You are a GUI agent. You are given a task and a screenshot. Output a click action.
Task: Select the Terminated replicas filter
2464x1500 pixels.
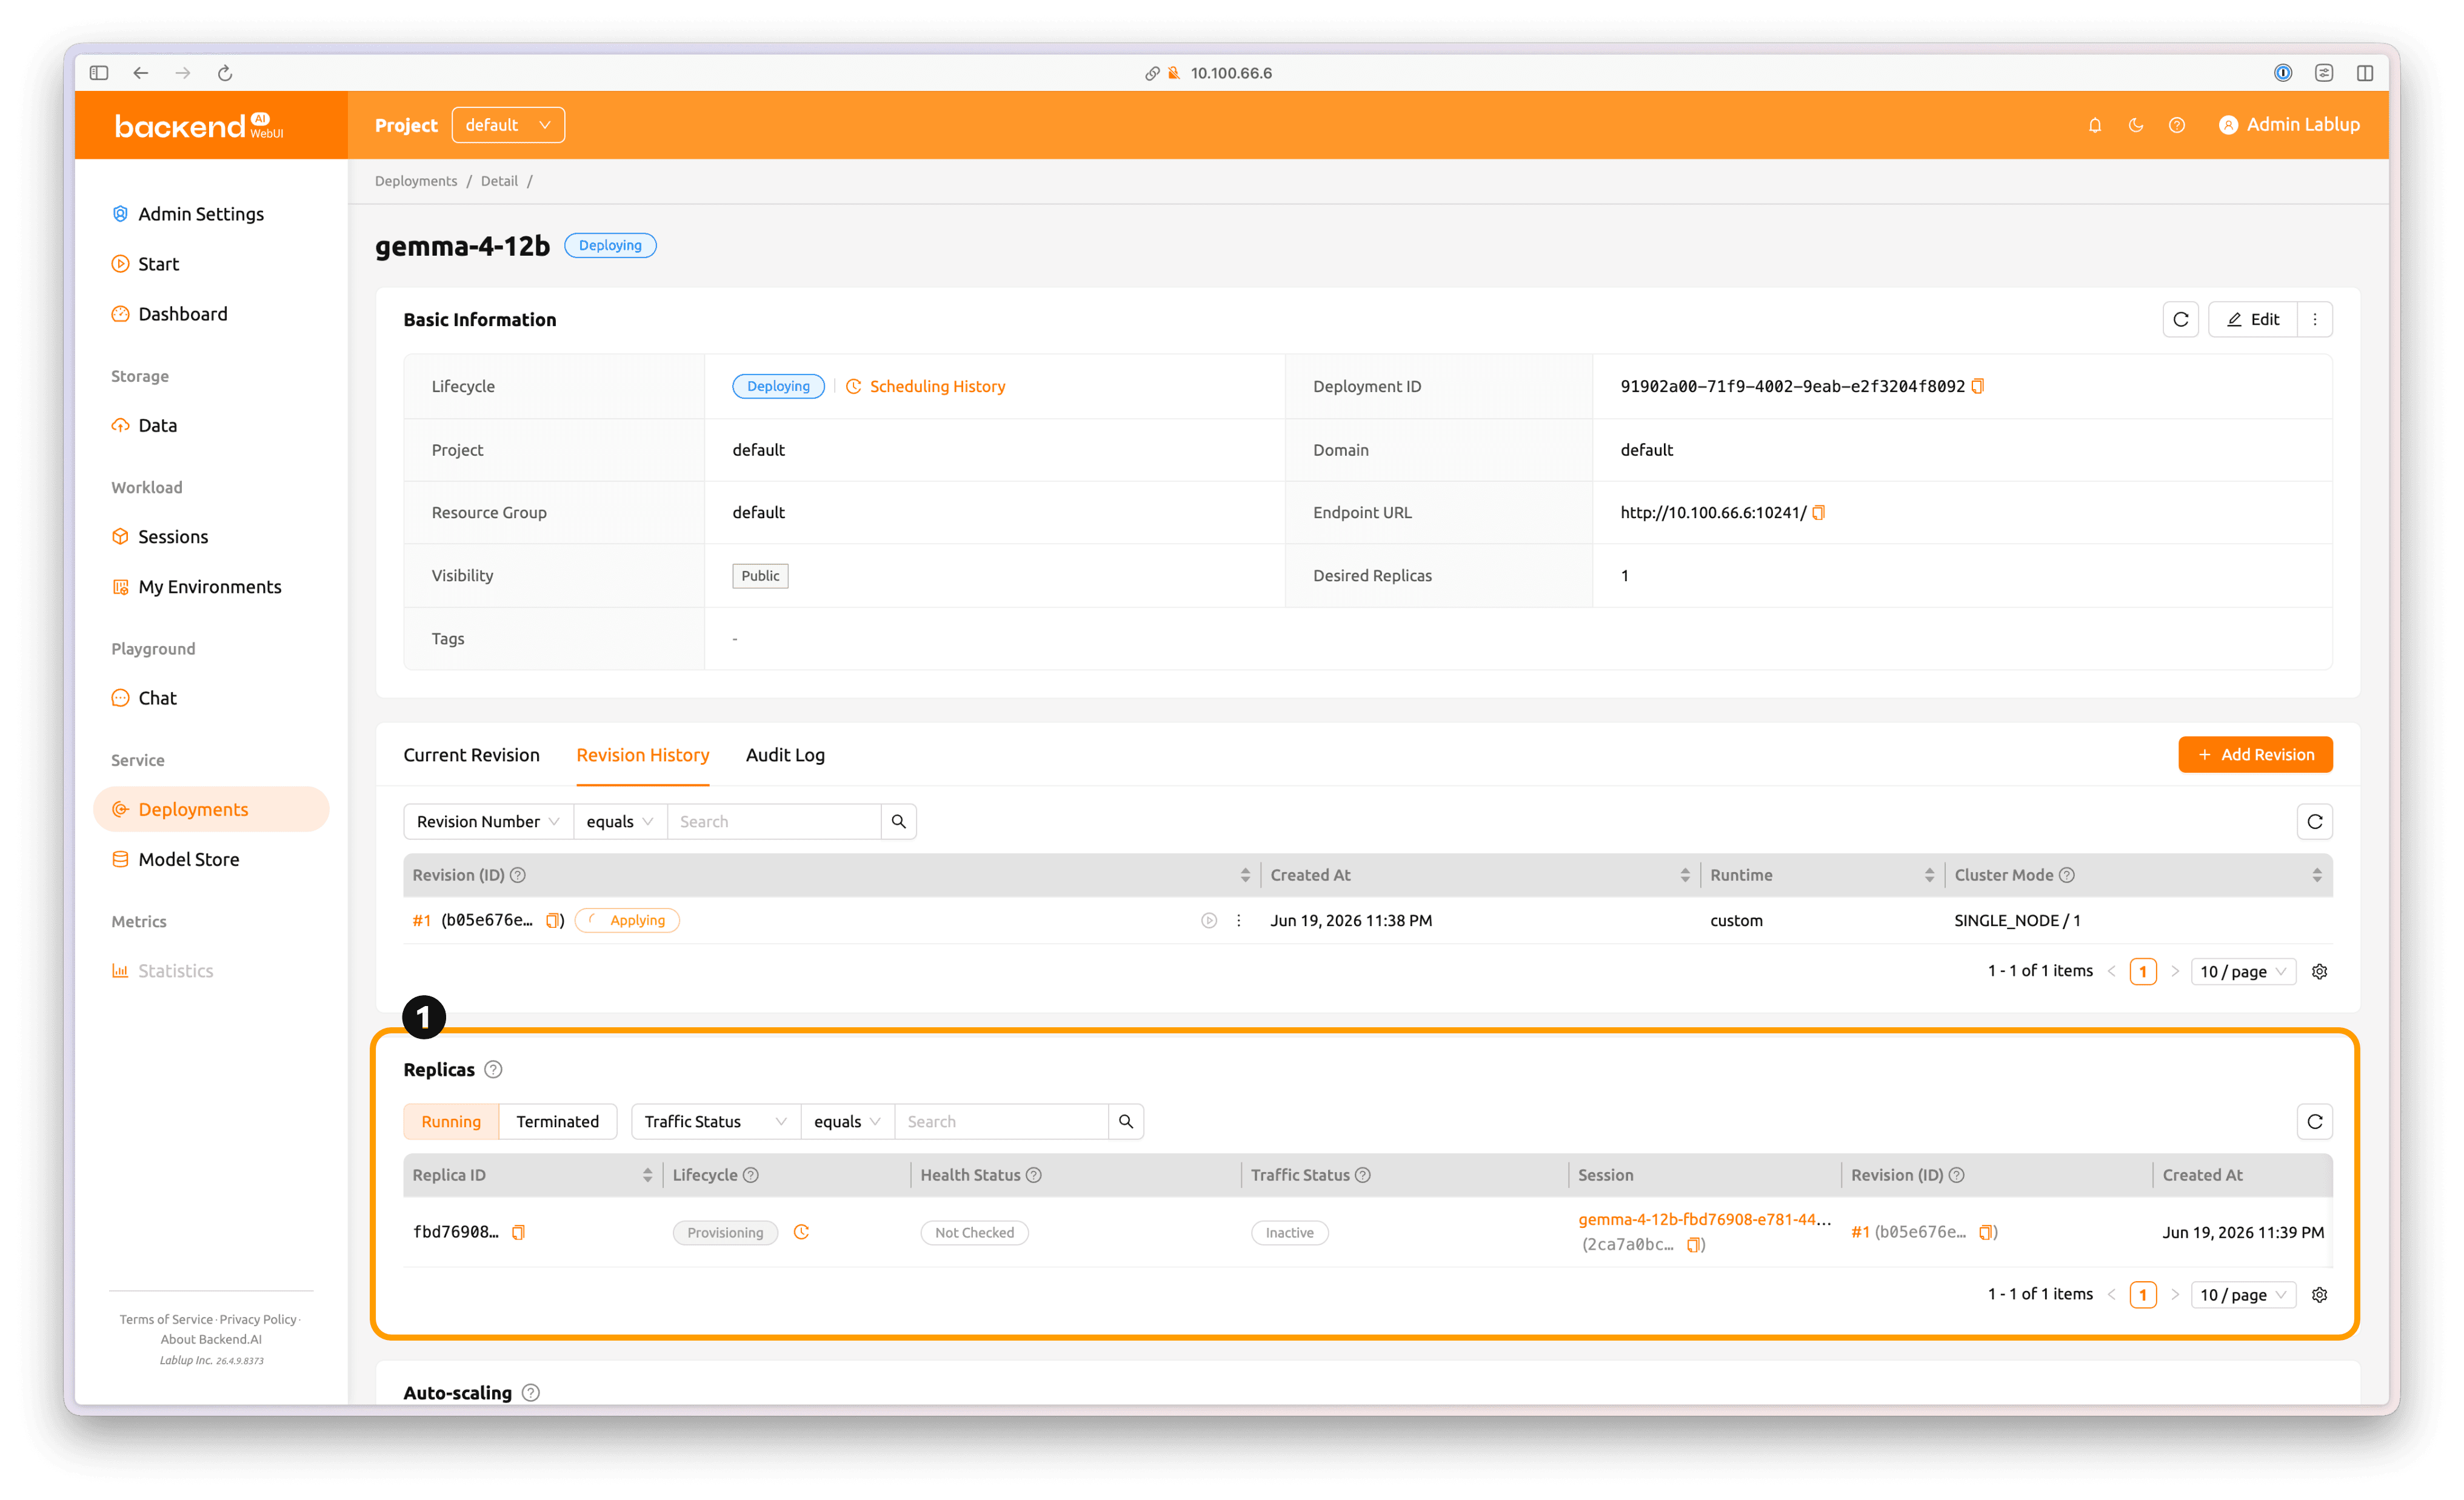coord(558,1122)
